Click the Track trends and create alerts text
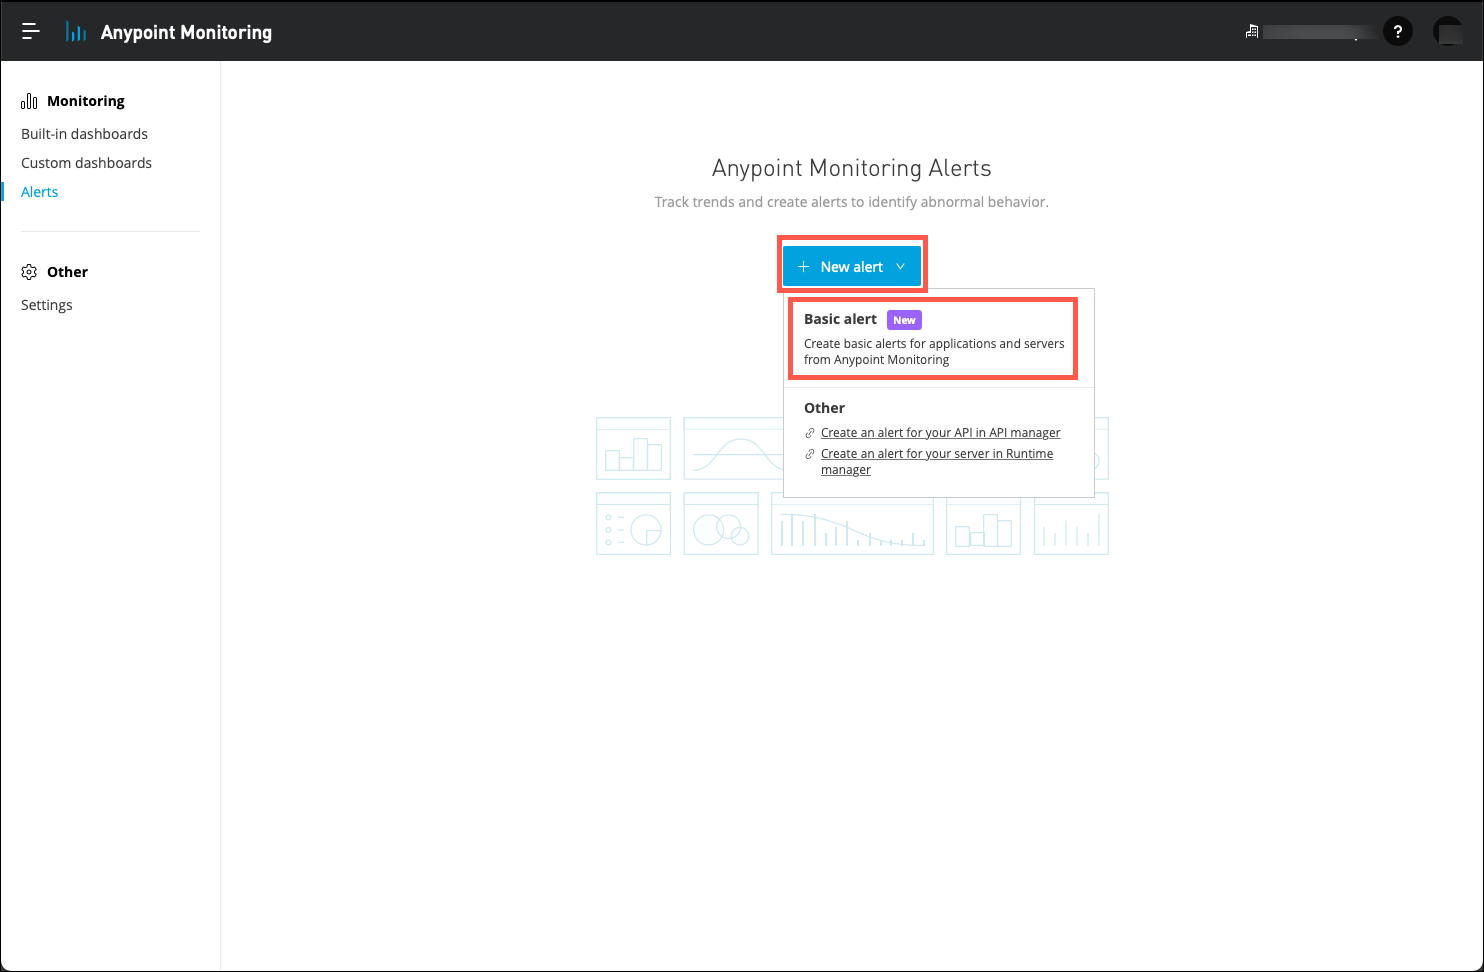This screenshot has width=1484, height=972. click(851, 202)
